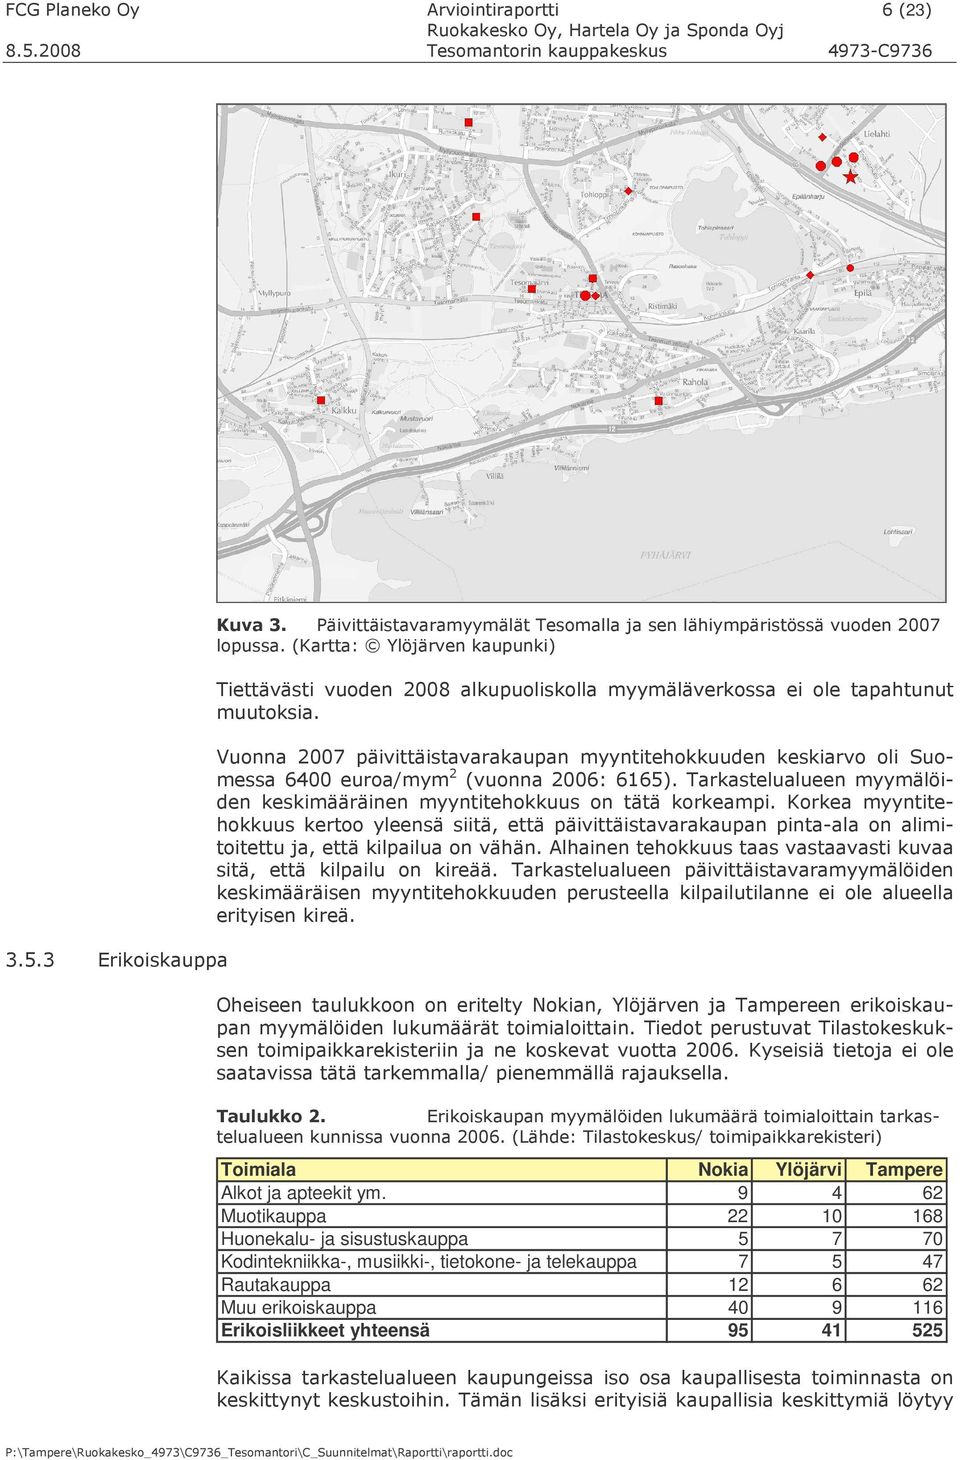Click the "Tampere" table column header
Viewport: 960px width, 1460px height.
coord(904,1169)
